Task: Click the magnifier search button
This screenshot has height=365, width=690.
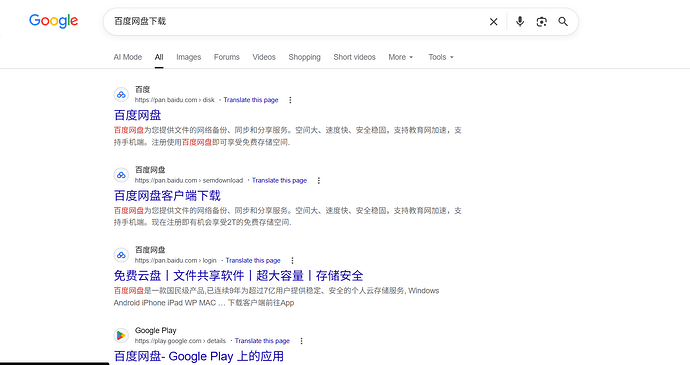Action: (x=563, y=22)
